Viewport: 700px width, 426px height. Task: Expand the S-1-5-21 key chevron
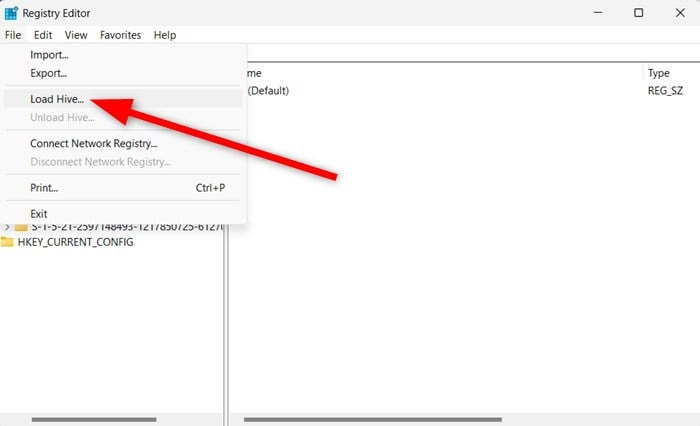[x=7, y=227]
